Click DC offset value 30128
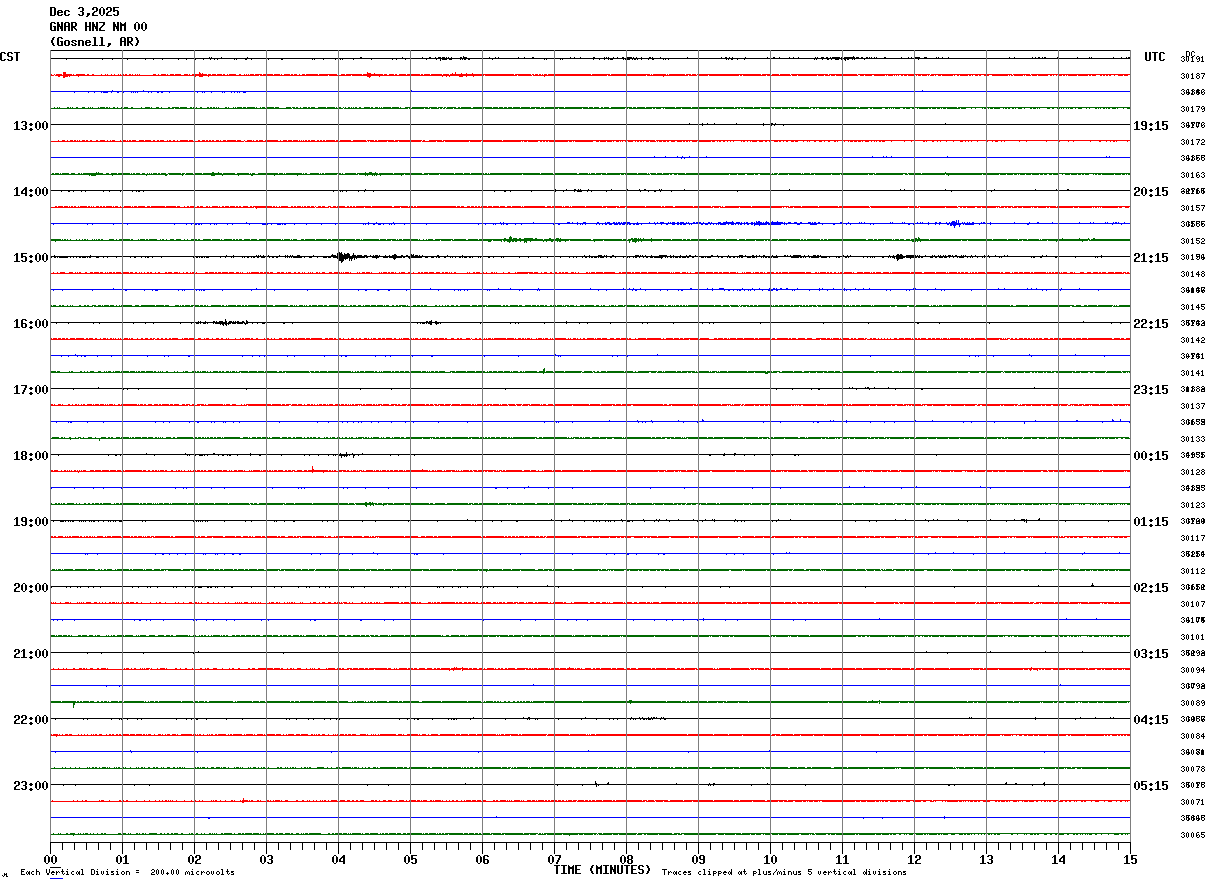The height and width of the screenshot is (886, 1210). tap(1192, 472)
